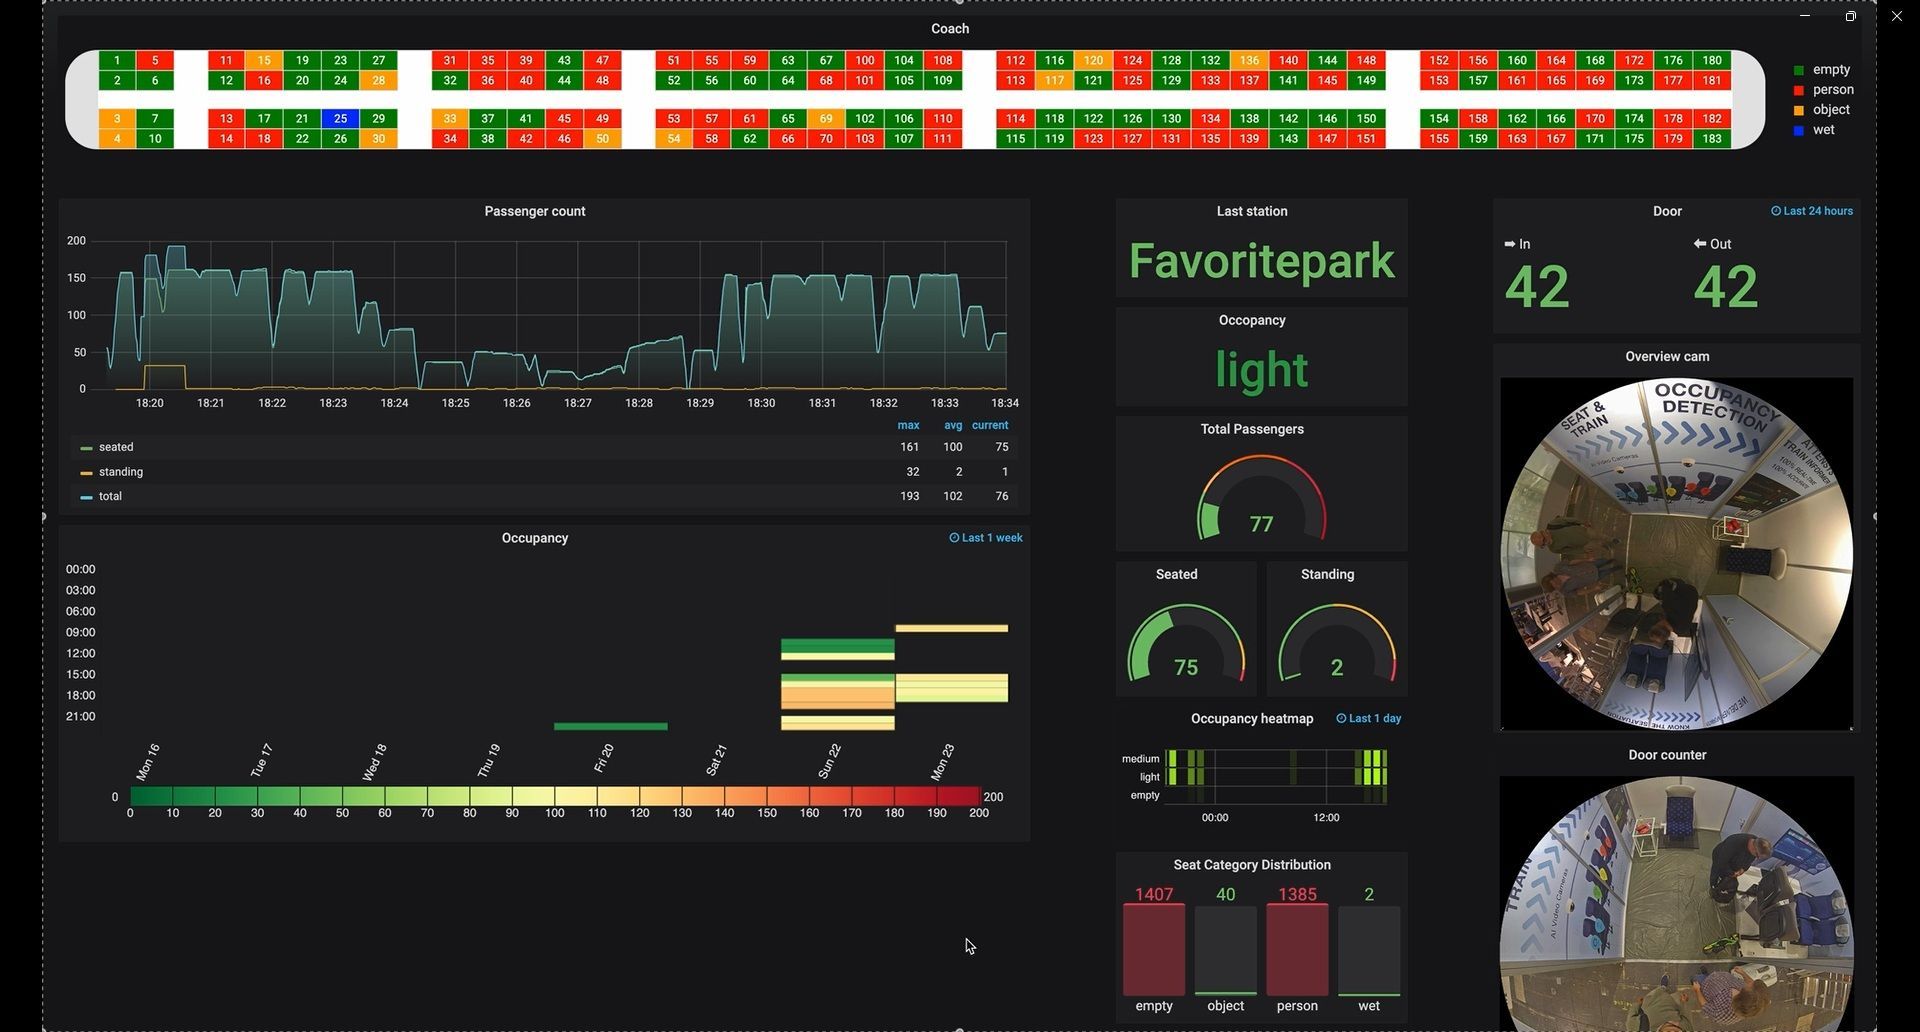Screen dimensions: 1920x1032
Task: Select seat 1 in the Coach map
Action: (x=117, y=60)
